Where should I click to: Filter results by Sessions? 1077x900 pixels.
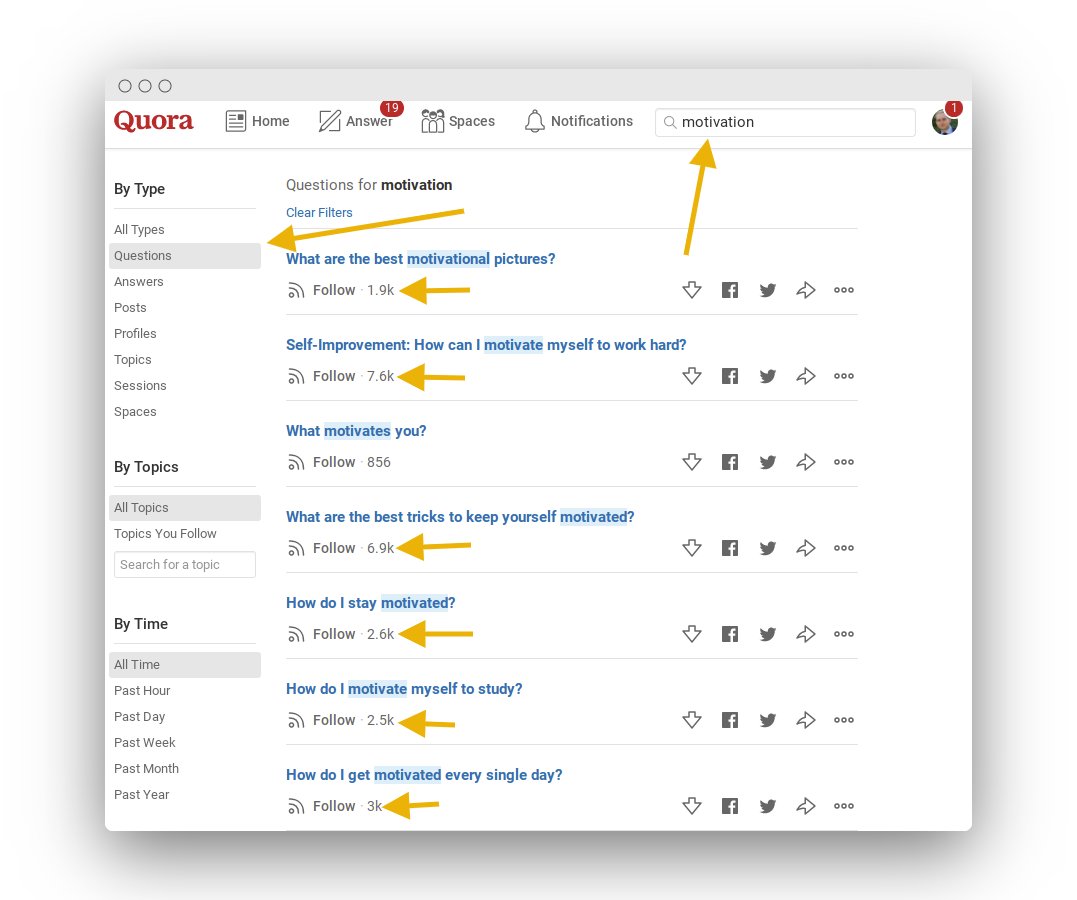tap(140, 386)
